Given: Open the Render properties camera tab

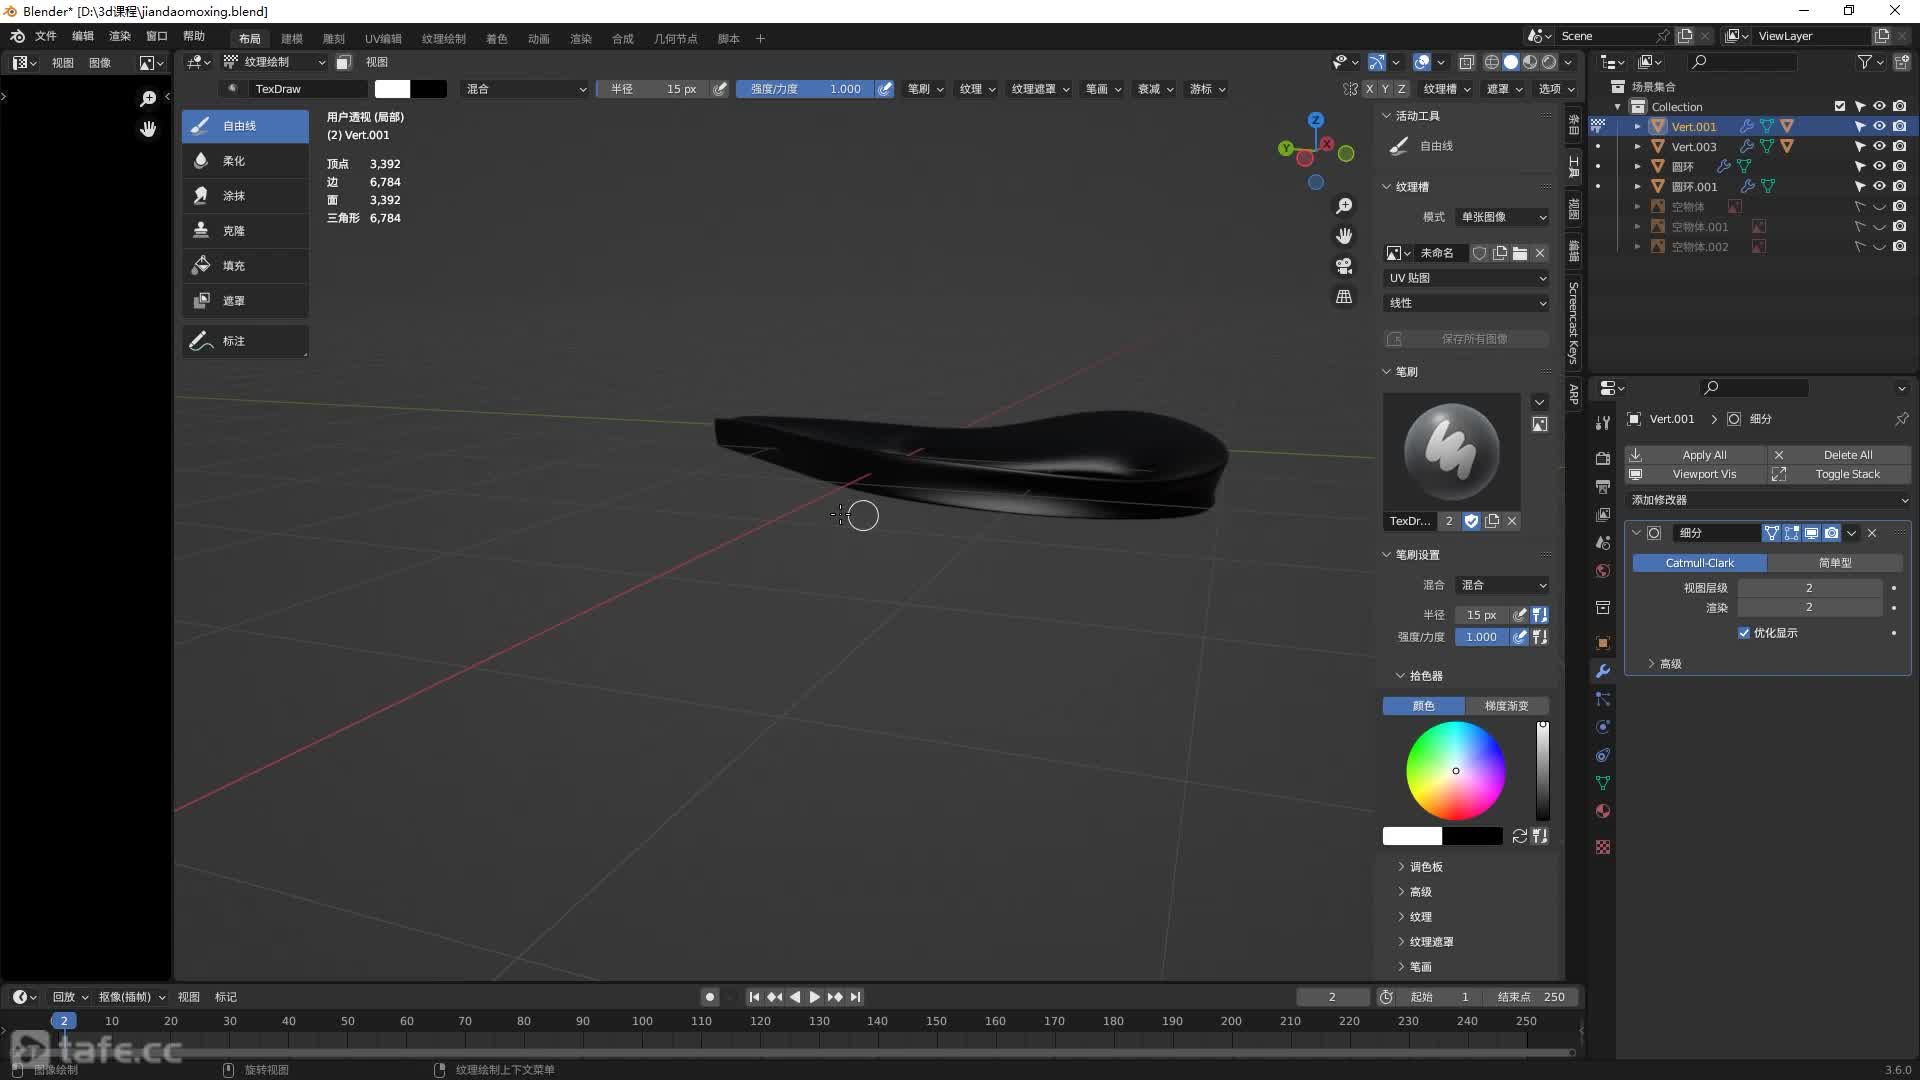Looking at the screenshot, I should click(x=1603, y=459).
